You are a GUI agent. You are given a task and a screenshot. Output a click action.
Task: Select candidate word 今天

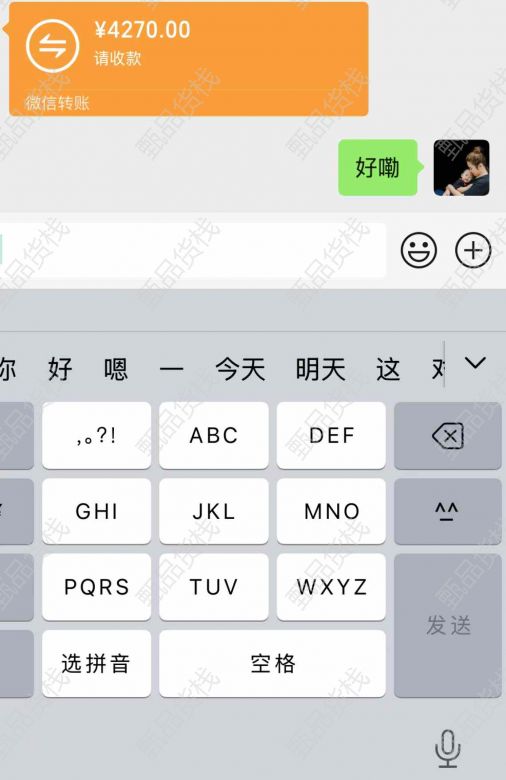[240, 369]
